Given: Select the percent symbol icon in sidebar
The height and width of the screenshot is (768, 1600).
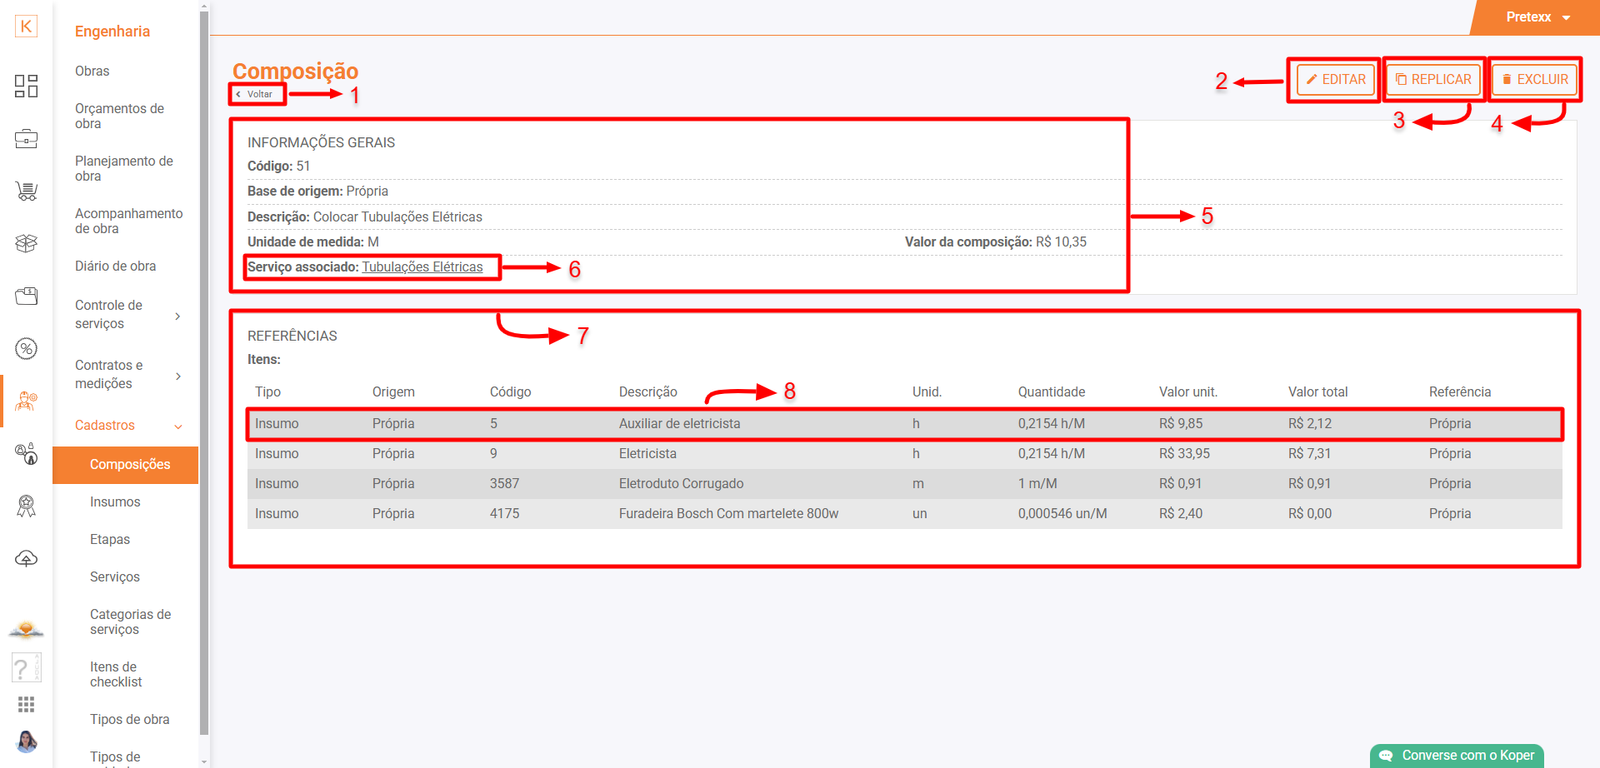Looking at the screenshot, I should tap(26, 349).
